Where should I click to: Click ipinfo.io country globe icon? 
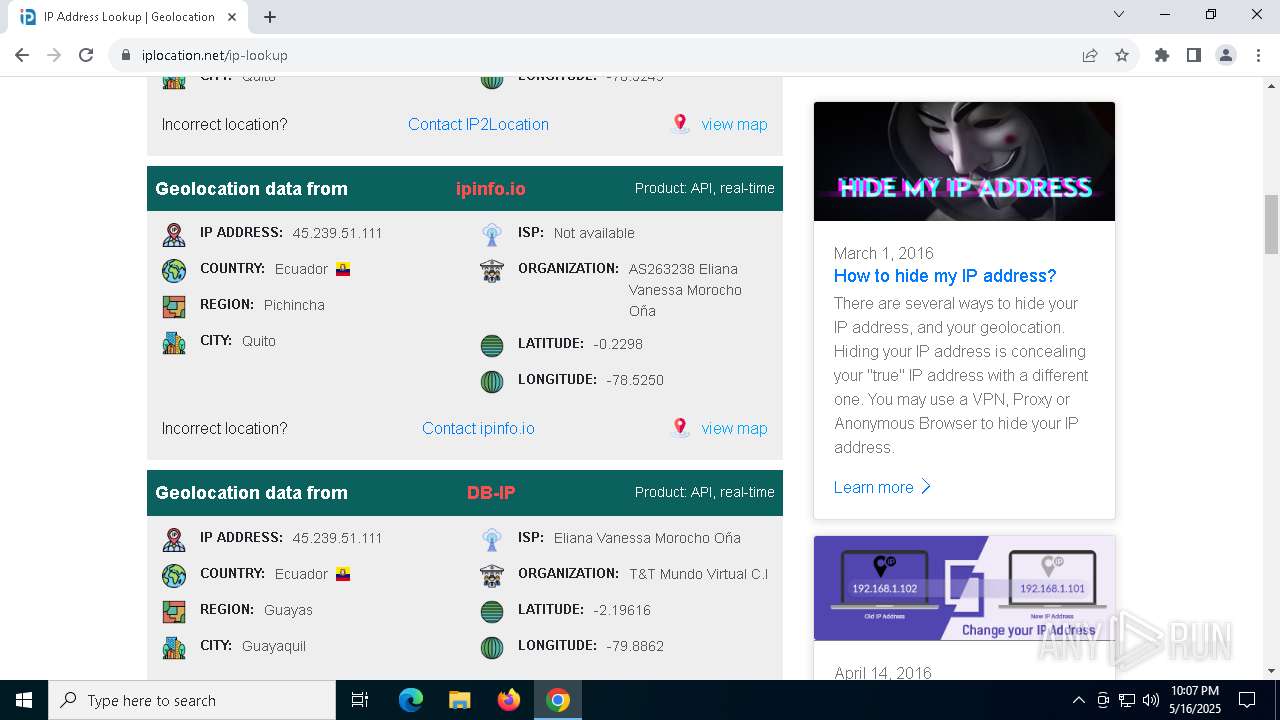[x=174, y=271]
